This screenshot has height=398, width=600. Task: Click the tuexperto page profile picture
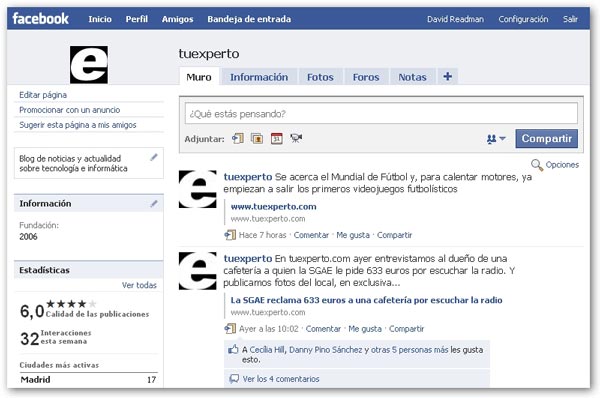click(89, 65)
